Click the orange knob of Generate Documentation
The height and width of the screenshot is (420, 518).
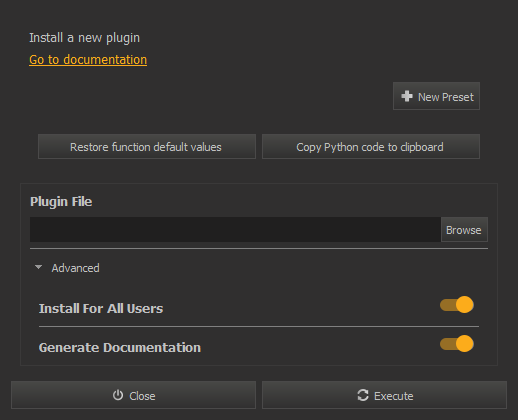click(464, 344)
